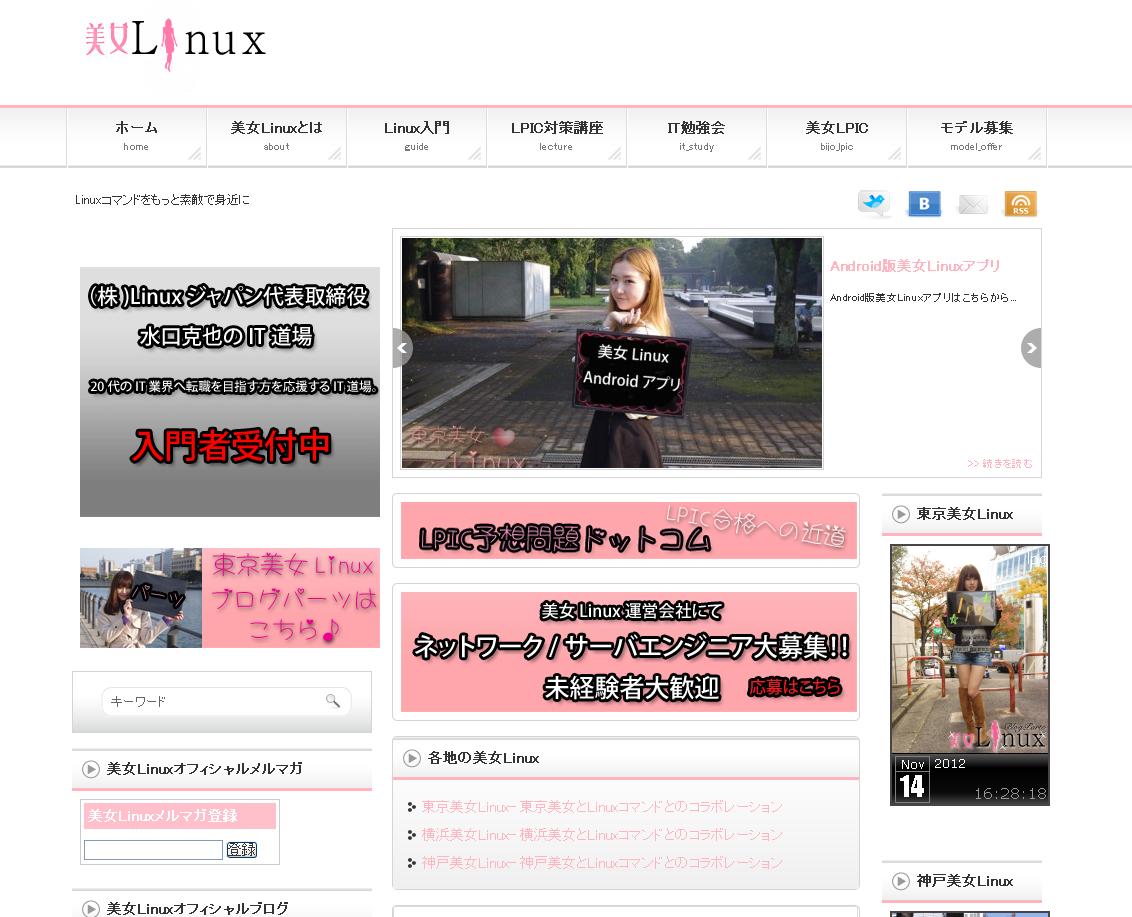Go to モデル募集 menu item
Viewport: 1132px width, 917px height.
click(x=976, y=136)
